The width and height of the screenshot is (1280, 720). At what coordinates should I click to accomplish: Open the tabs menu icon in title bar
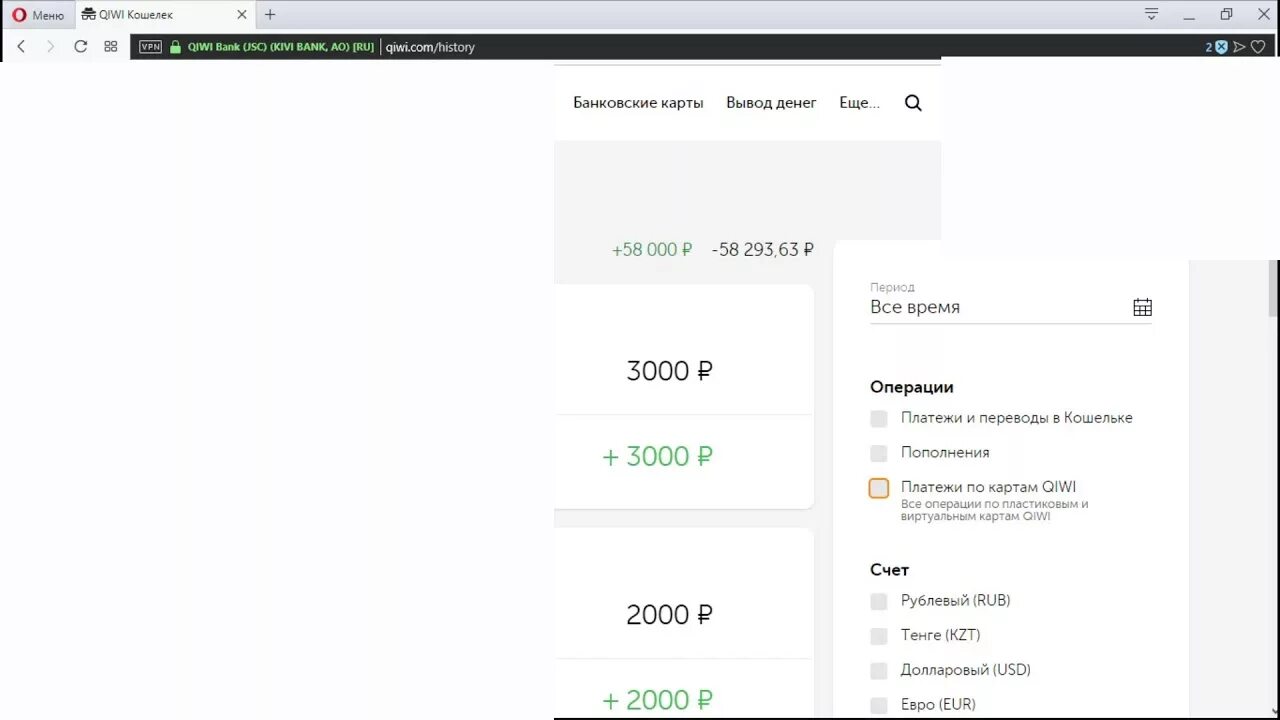click(1152, 14)
